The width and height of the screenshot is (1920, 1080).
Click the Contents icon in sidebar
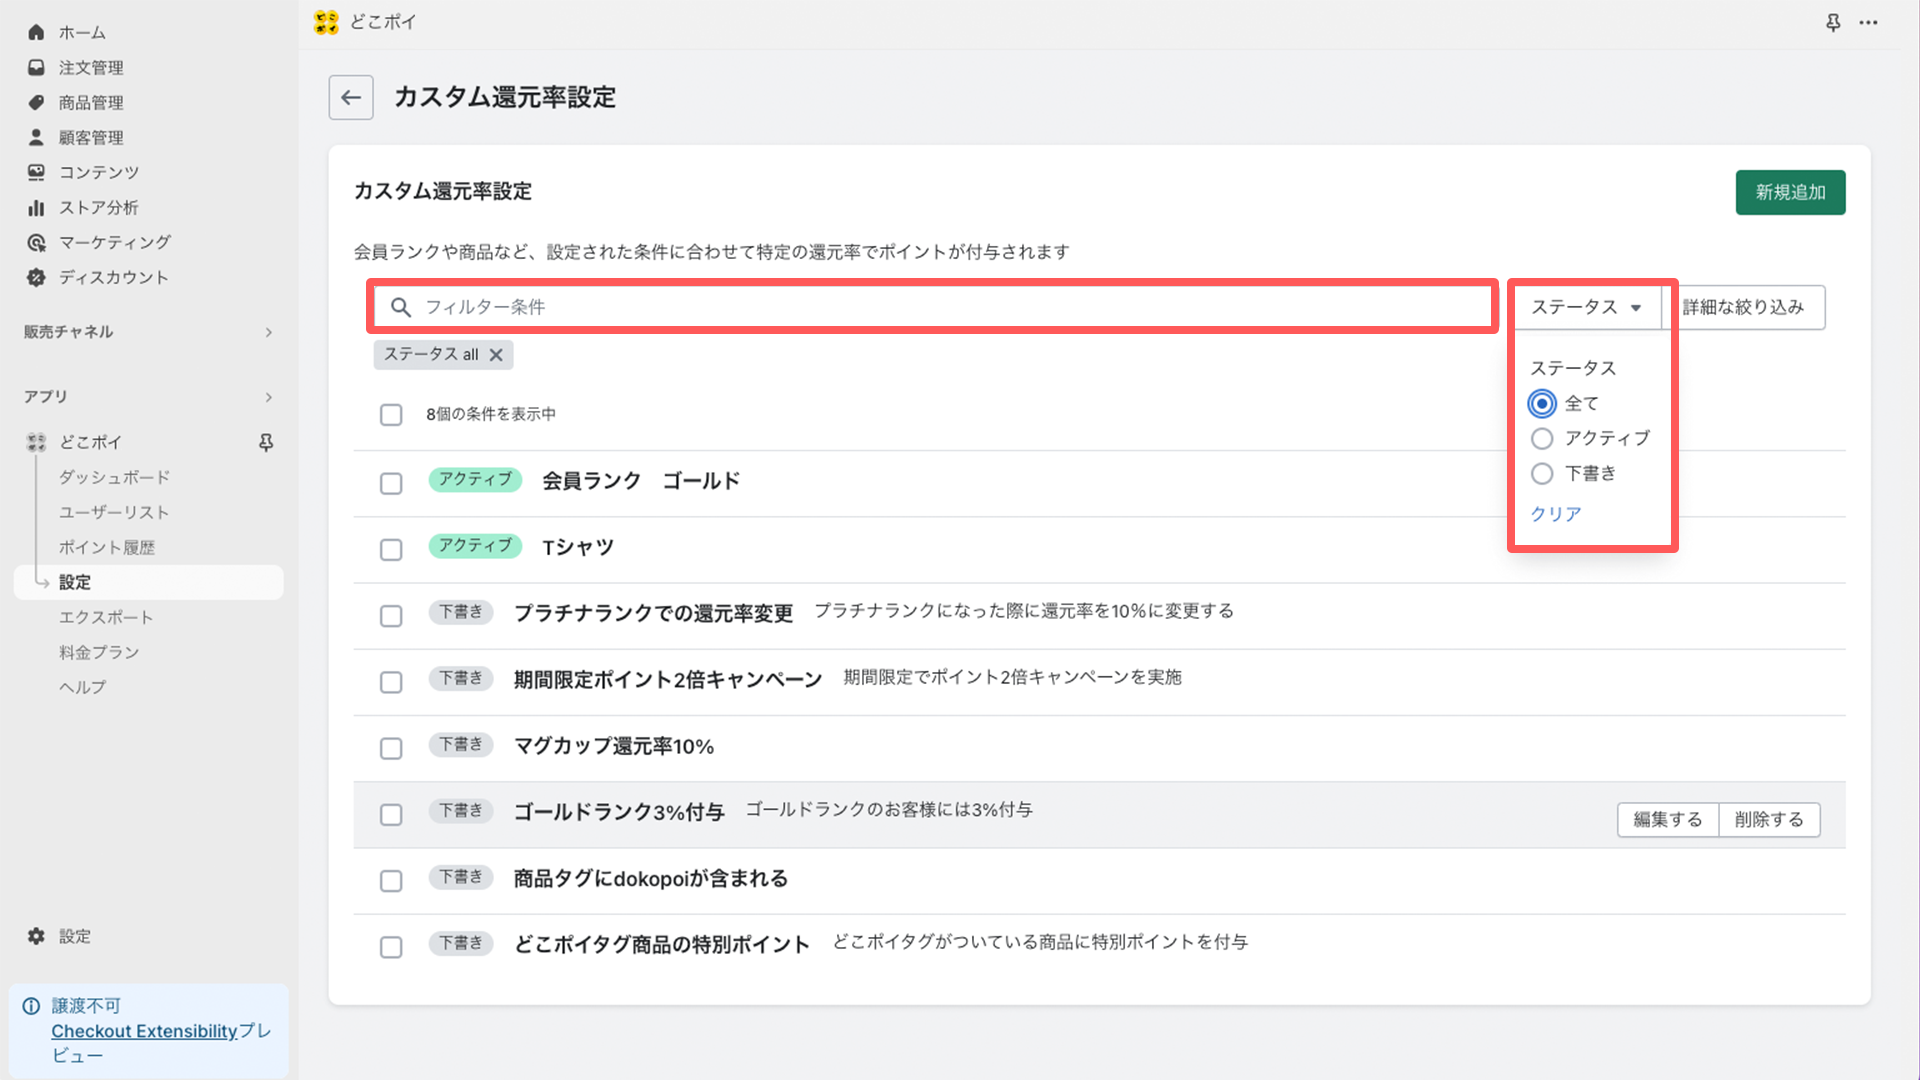pyautogui.click(x=36, y=172)
